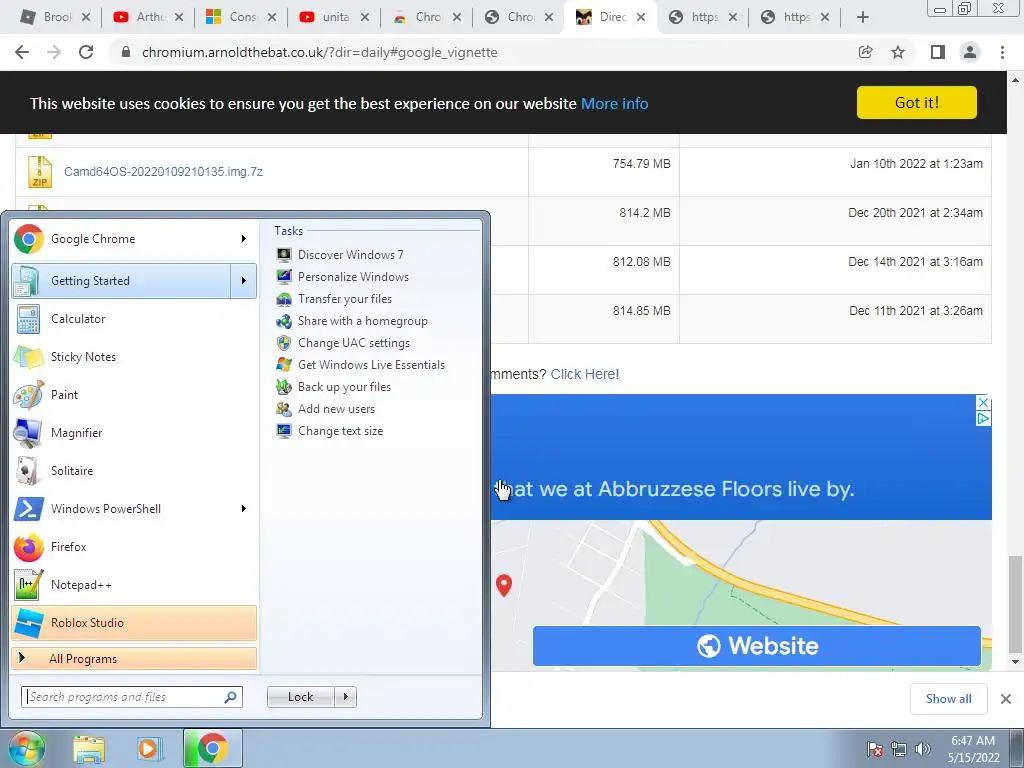Focus Search programs and files box
The height and width of the screenshot is (768, 1024).
[x=131, y=697]
